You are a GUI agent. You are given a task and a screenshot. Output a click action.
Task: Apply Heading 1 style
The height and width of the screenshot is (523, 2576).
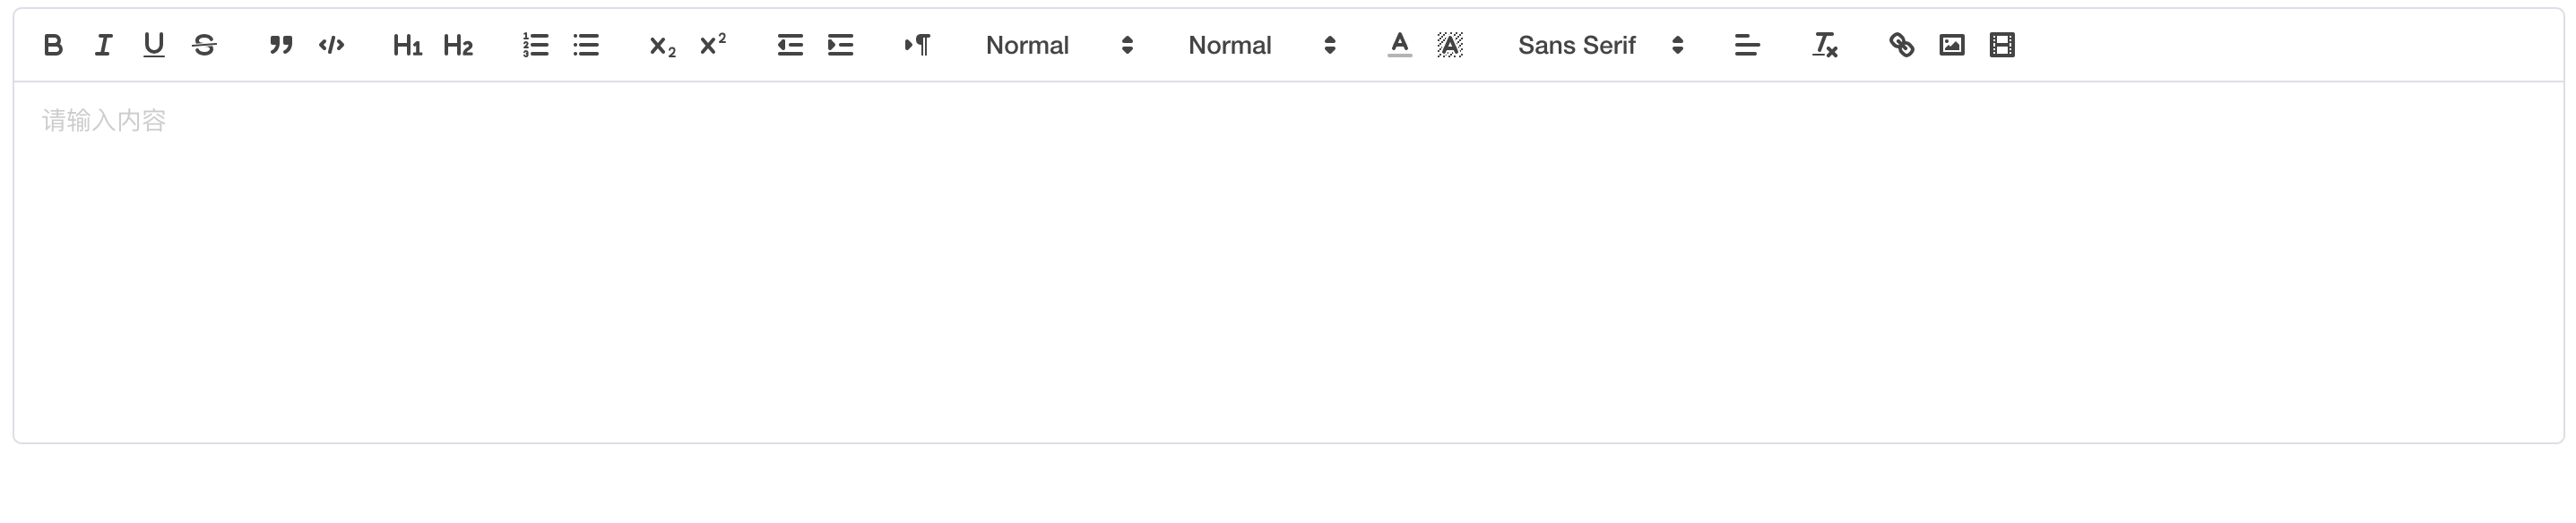point(408,45)
